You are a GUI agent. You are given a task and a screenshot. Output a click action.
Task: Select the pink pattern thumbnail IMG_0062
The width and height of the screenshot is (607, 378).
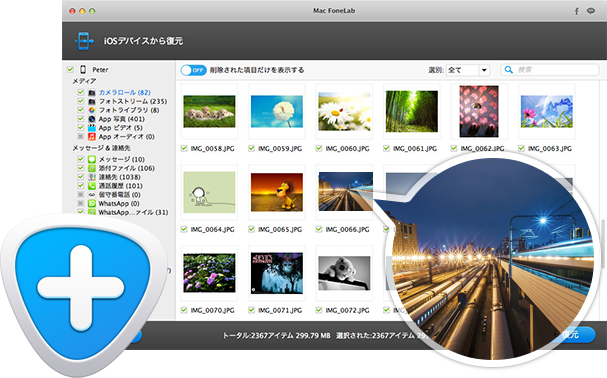(479, 112)
